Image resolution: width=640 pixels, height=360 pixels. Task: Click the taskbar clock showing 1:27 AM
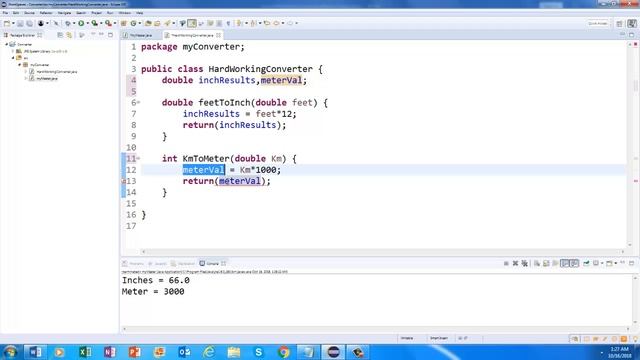pyautogui.click(x=620, y=352)
